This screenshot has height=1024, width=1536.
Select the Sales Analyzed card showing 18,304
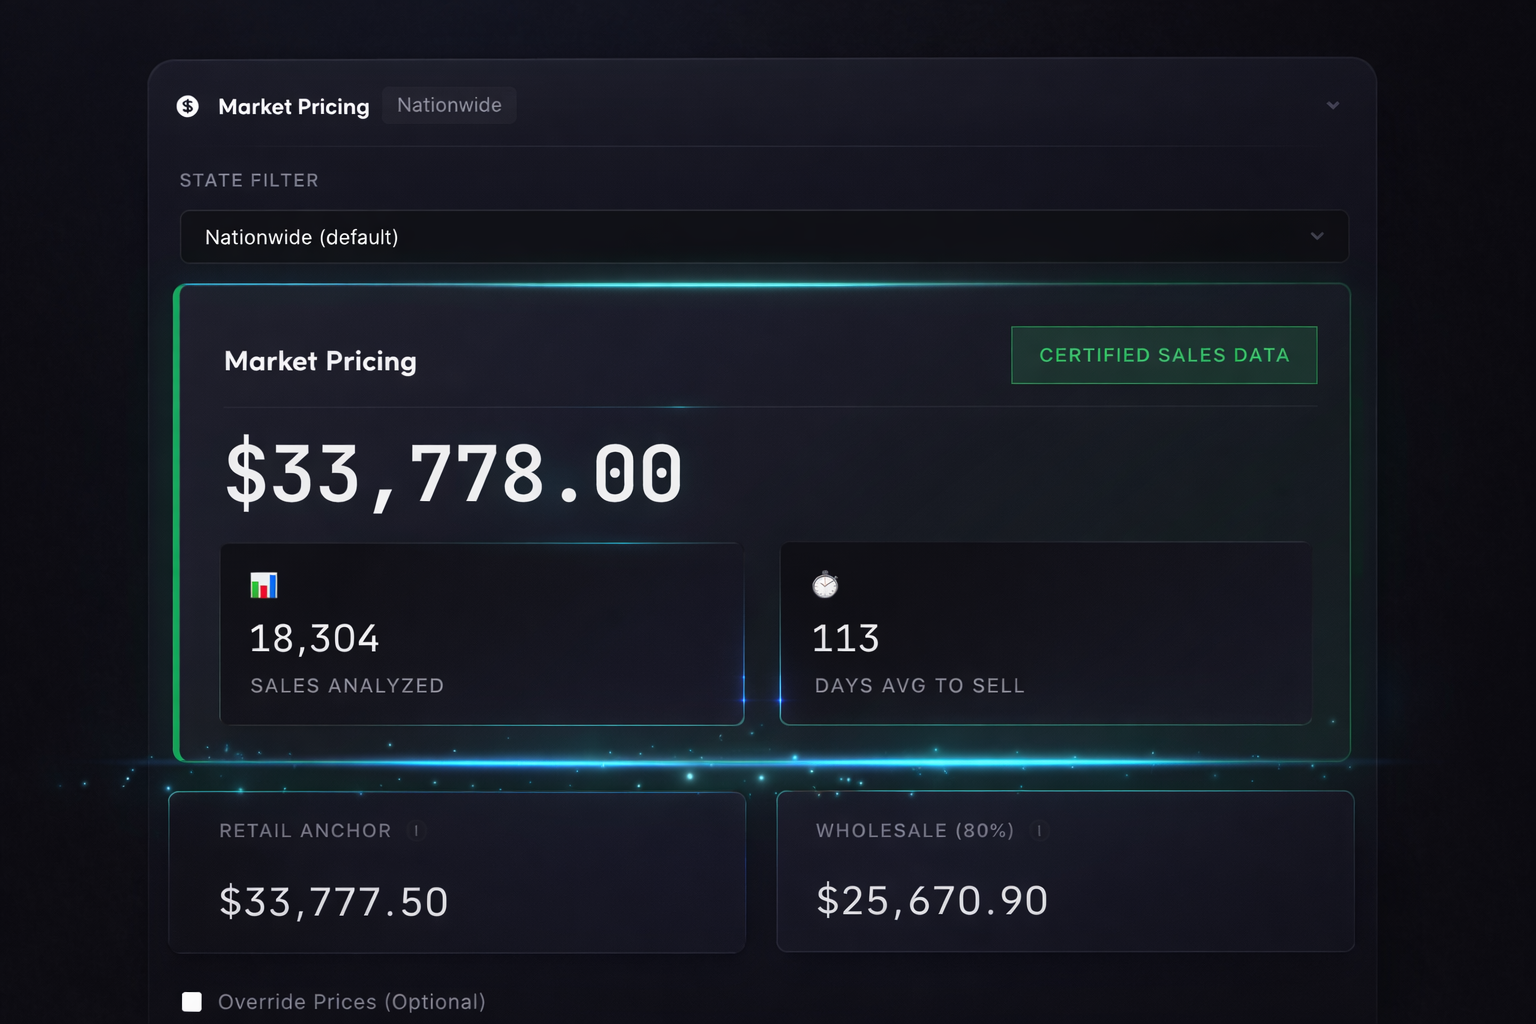pos(481,634)
